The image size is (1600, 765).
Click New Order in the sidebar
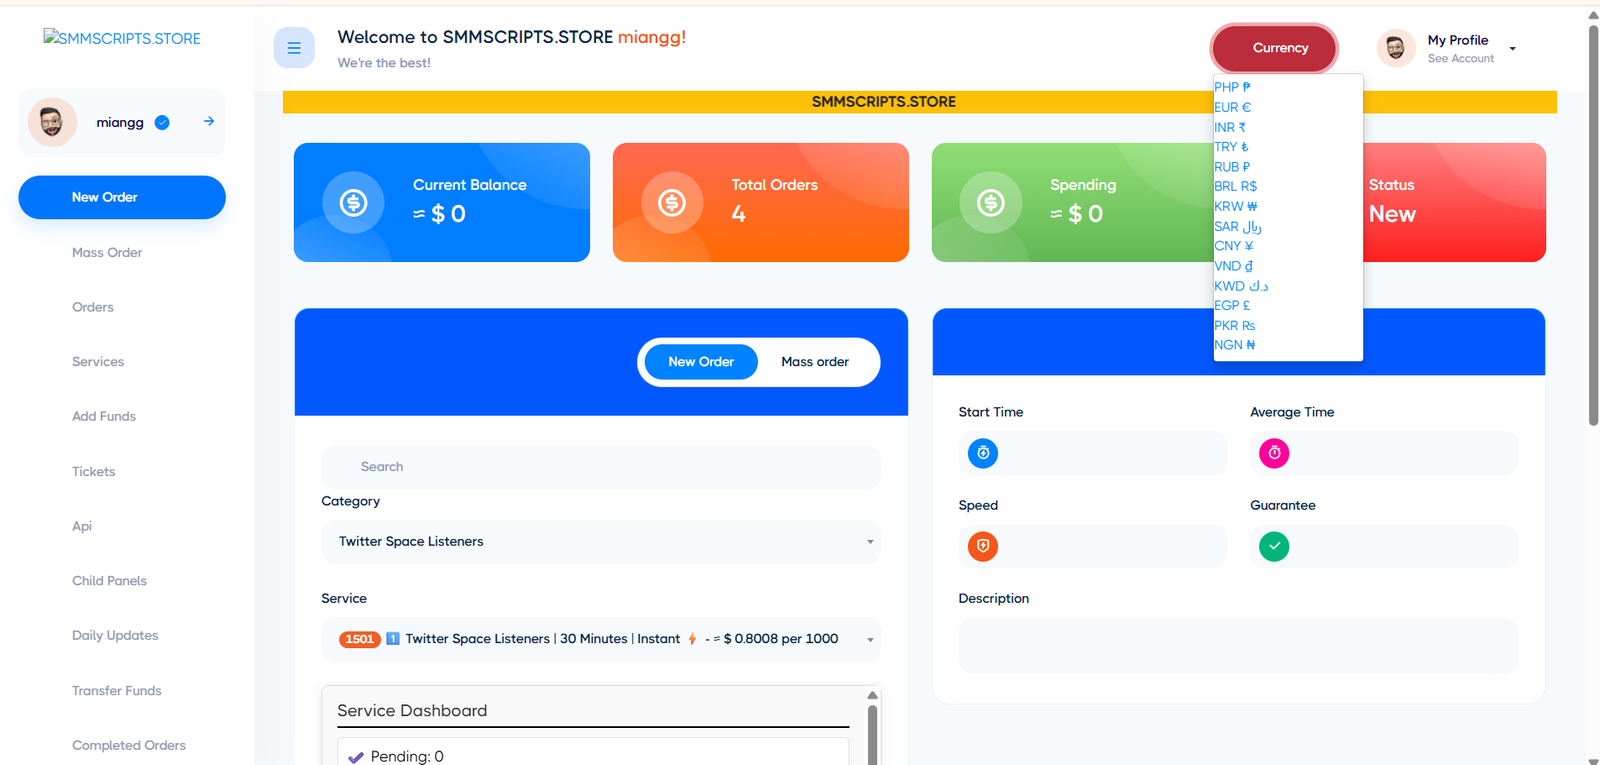(122, 197)
